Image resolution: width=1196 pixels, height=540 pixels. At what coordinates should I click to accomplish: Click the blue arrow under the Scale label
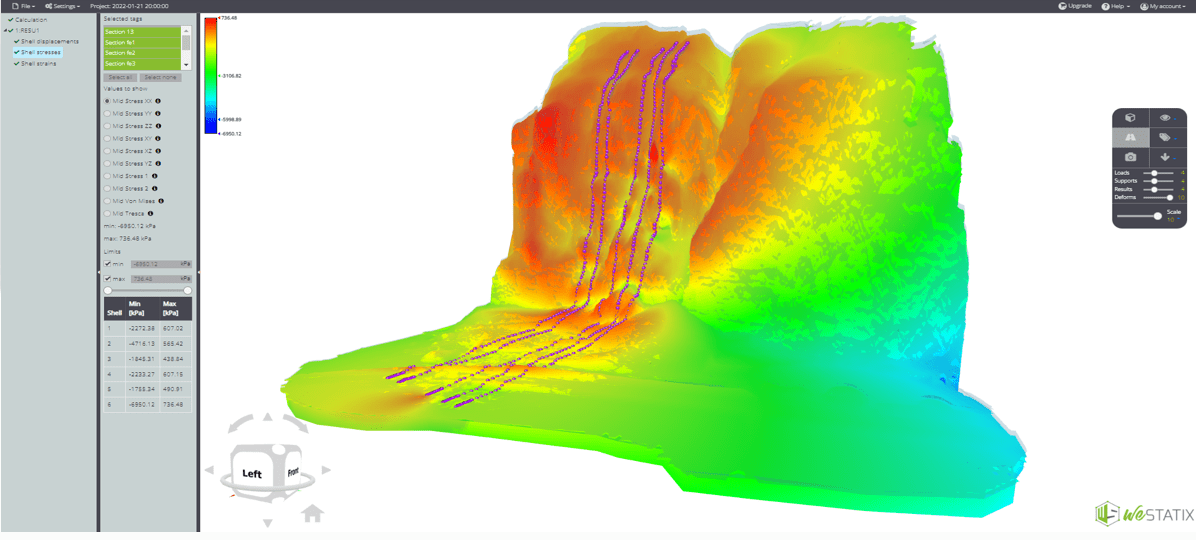click(x=1179, y=220)
